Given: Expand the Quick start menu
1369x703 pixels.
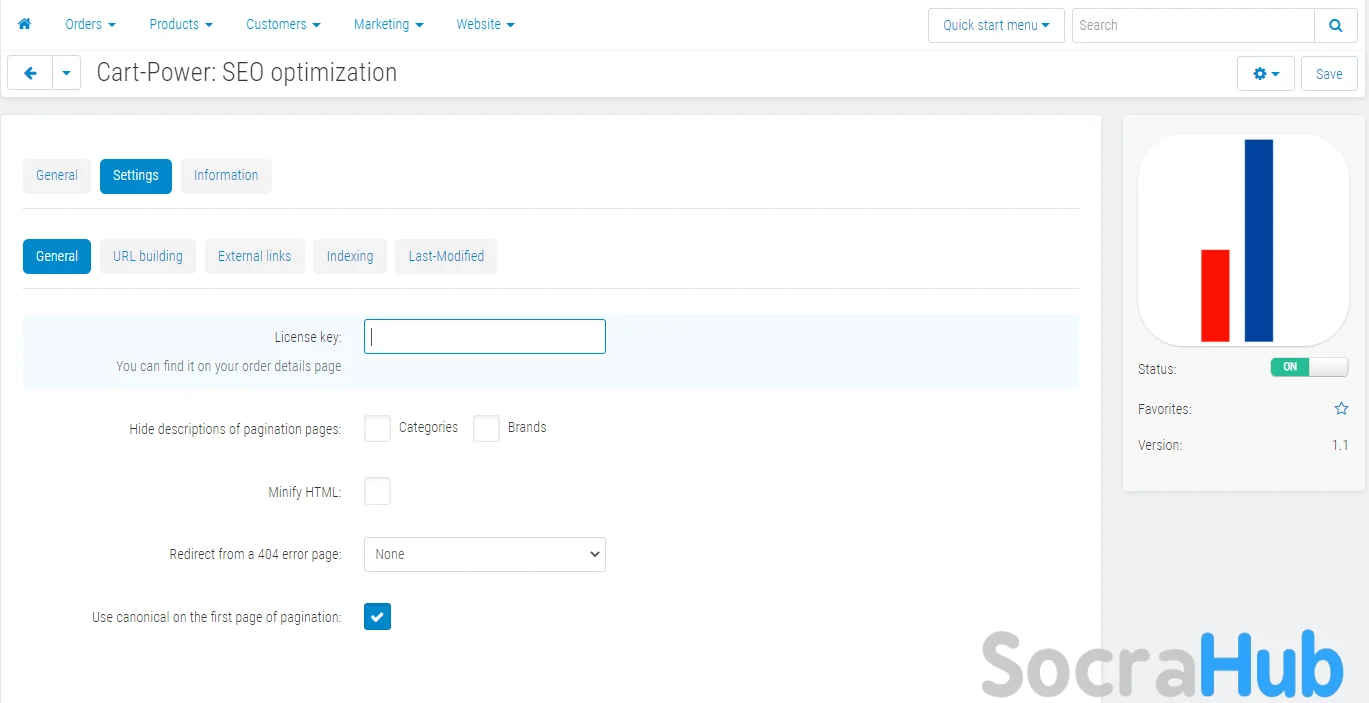Looking at the screenshot, I should point(995,25).
